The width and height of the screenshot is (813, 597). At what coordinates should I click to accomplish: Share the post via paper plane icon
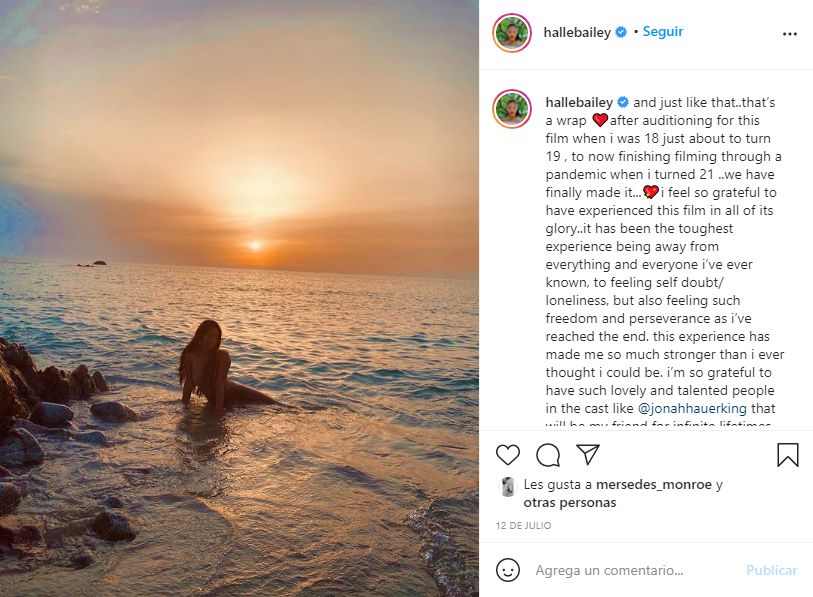click(588, 455)
